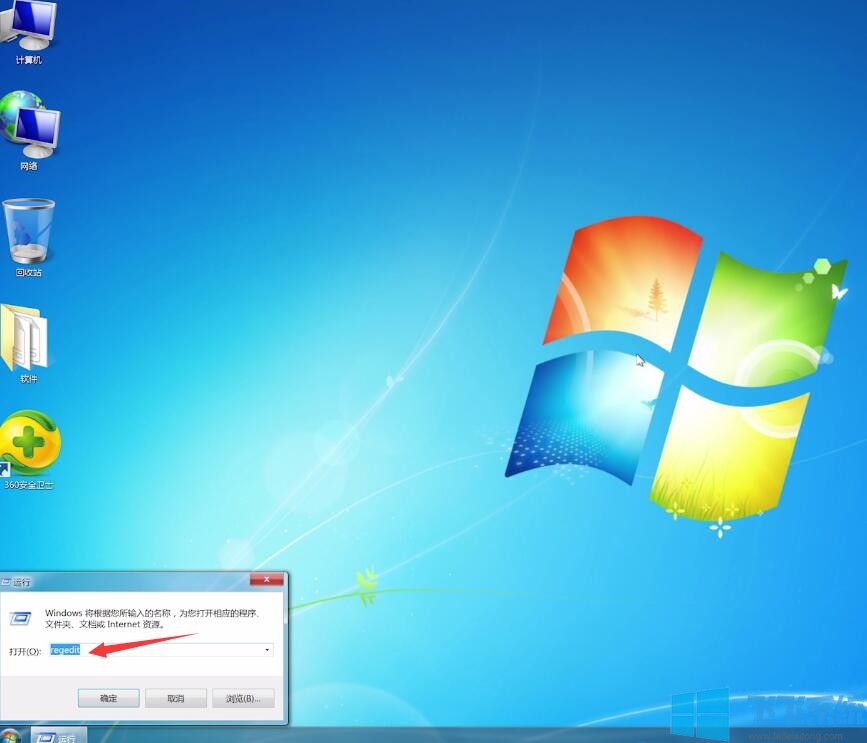Open file browser with 浏览(B)... button
The height and width of the screenshot is (743, 867).
pyautogui.click(x=243, y=698)
